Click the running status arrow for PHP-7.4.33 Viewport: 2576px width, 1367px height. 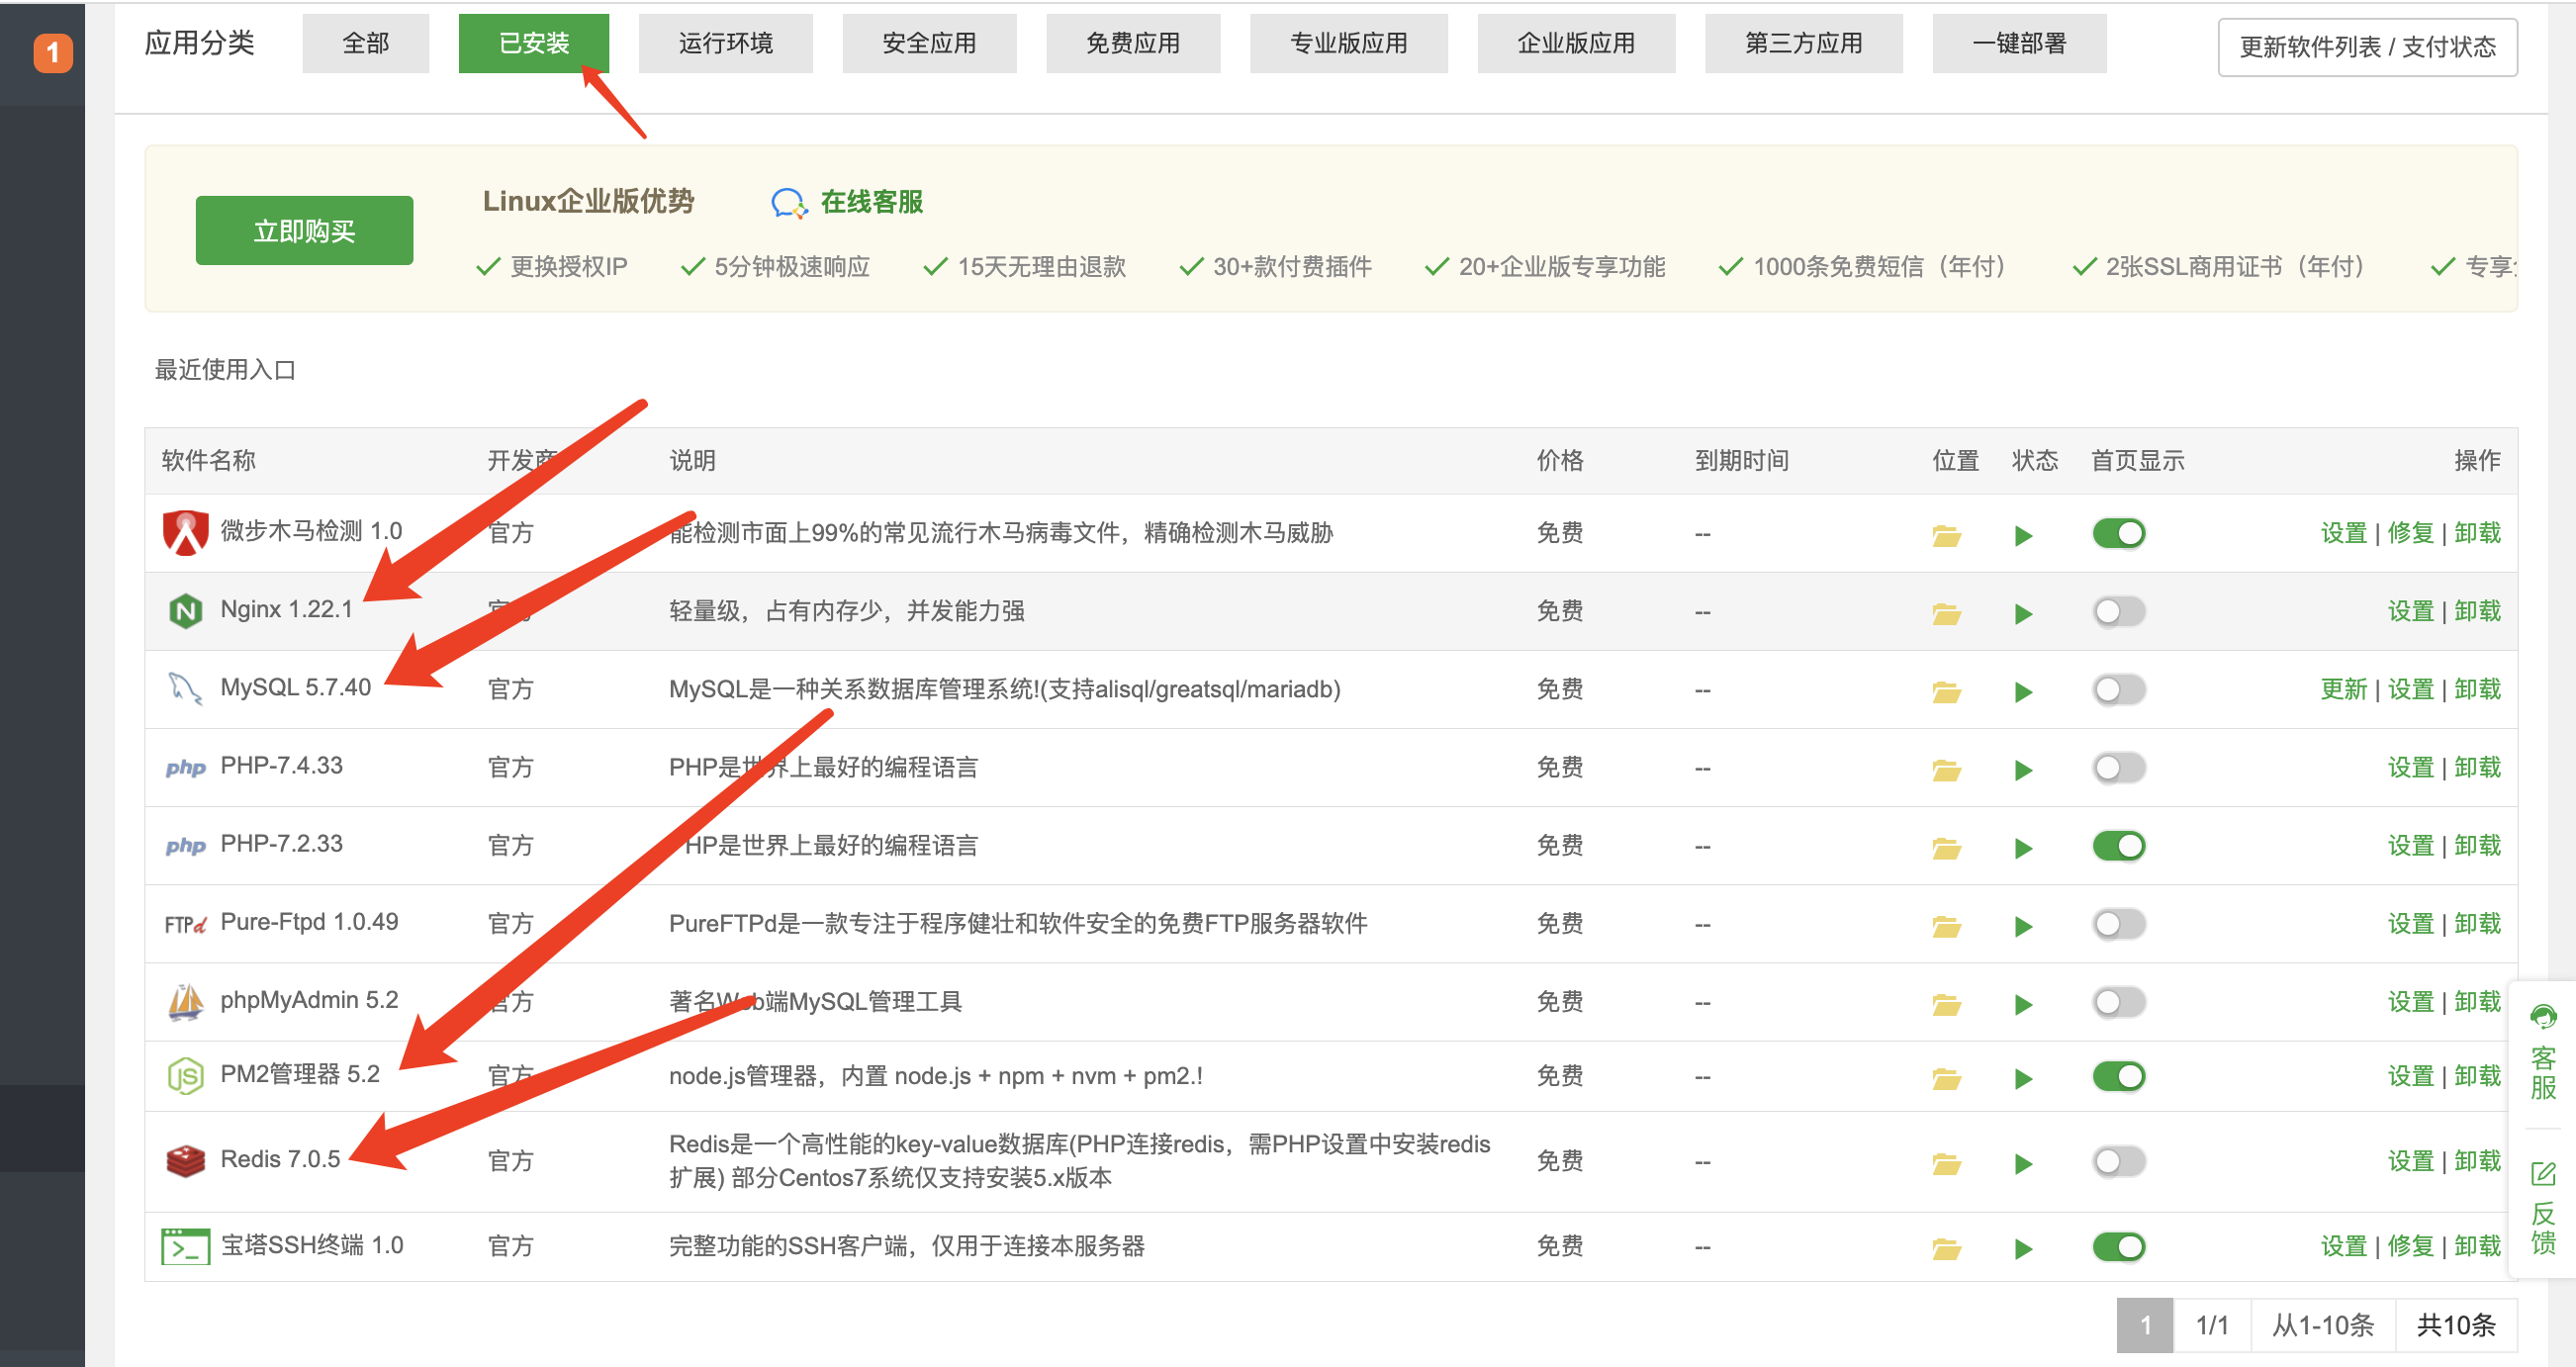pos(2023,769)
